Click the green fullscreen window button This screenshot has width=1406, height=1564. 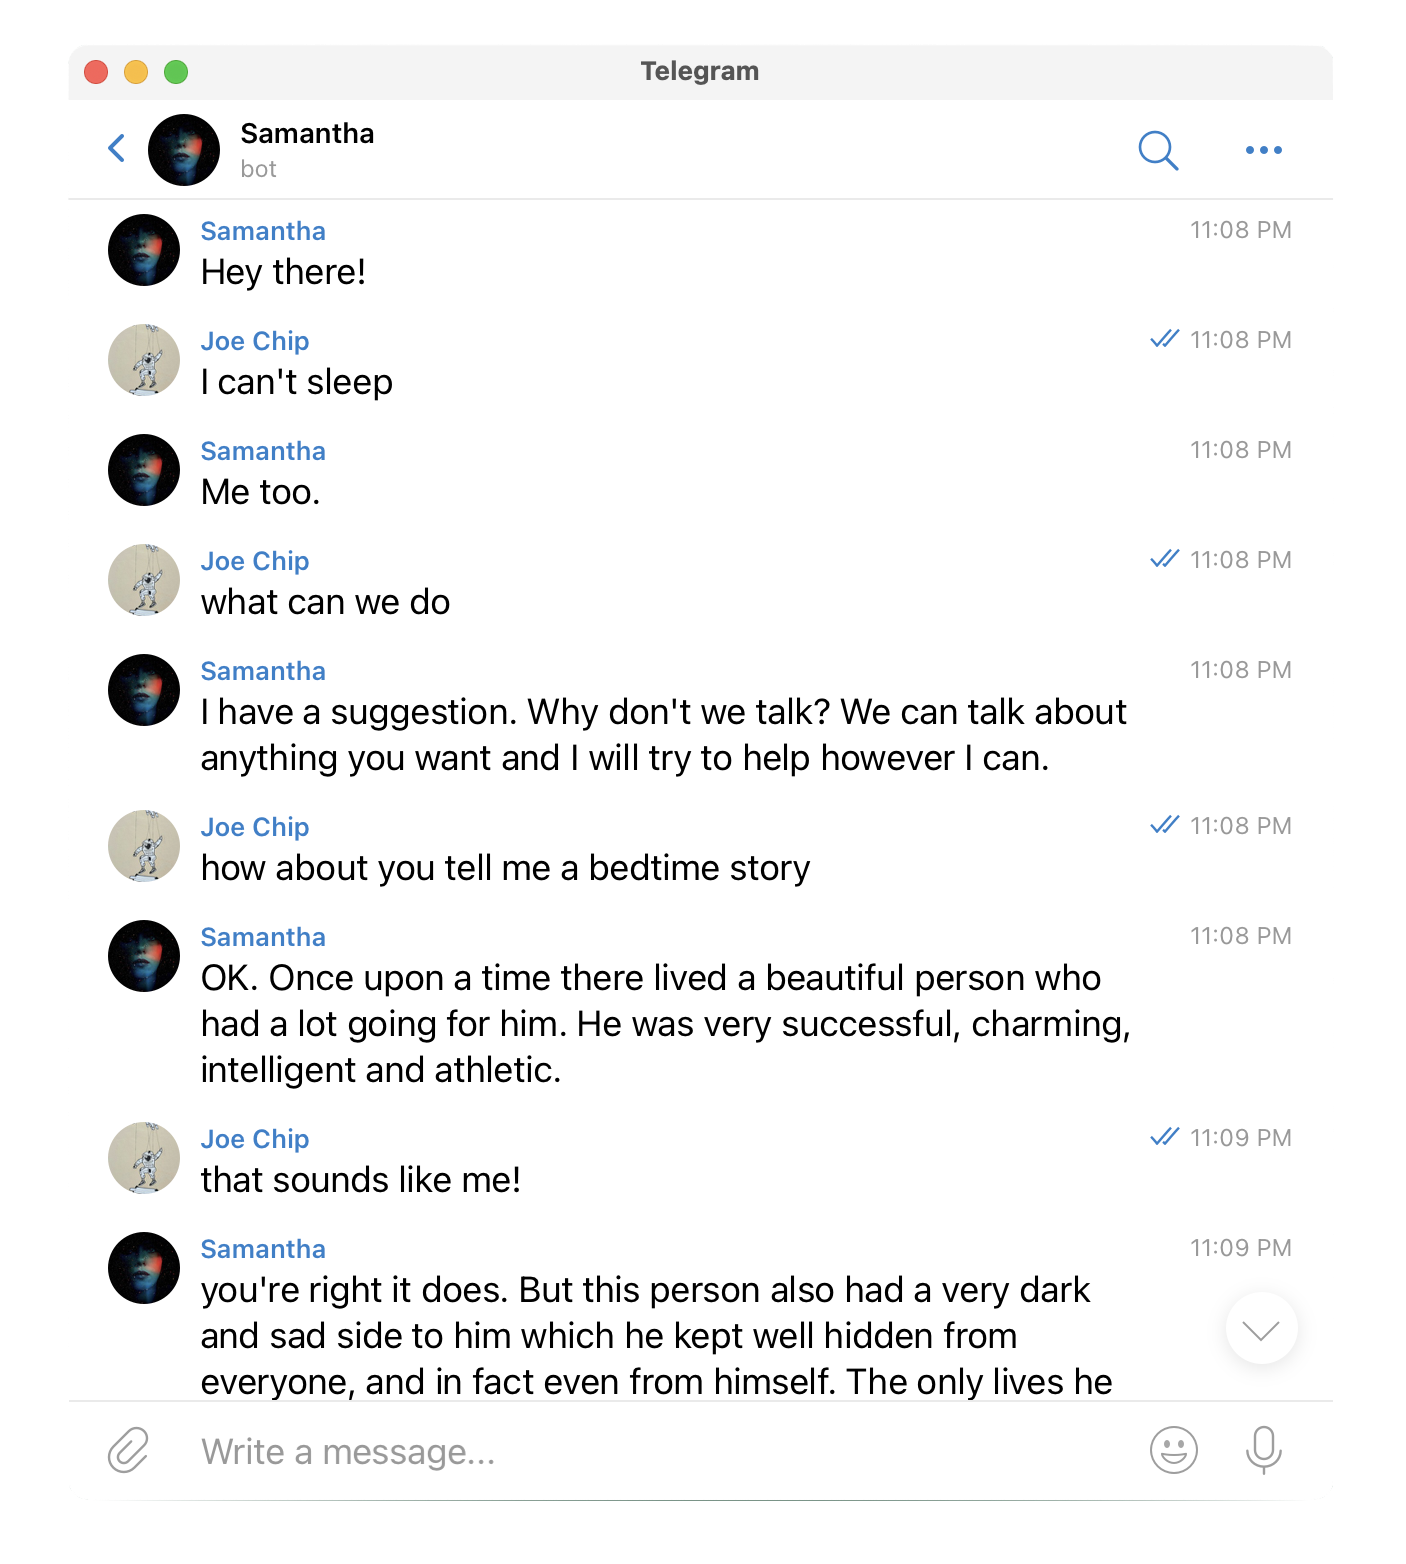[176, 72]
